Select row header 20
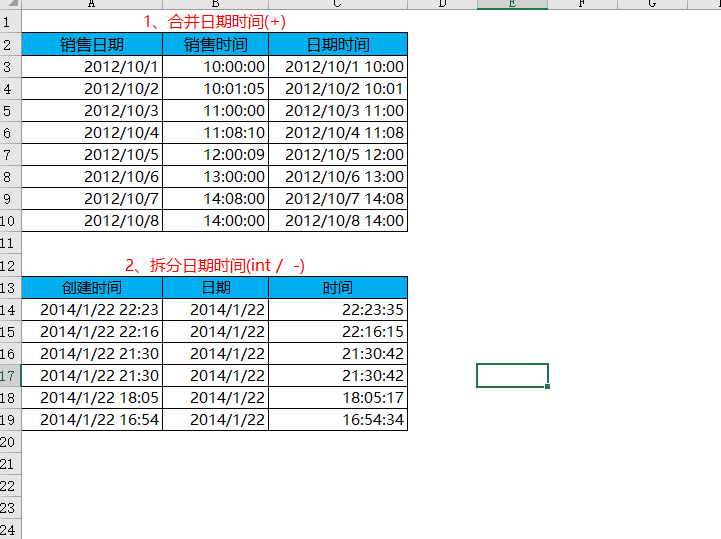This screenshot has height=539, width=721. click(x=10, y=442)
